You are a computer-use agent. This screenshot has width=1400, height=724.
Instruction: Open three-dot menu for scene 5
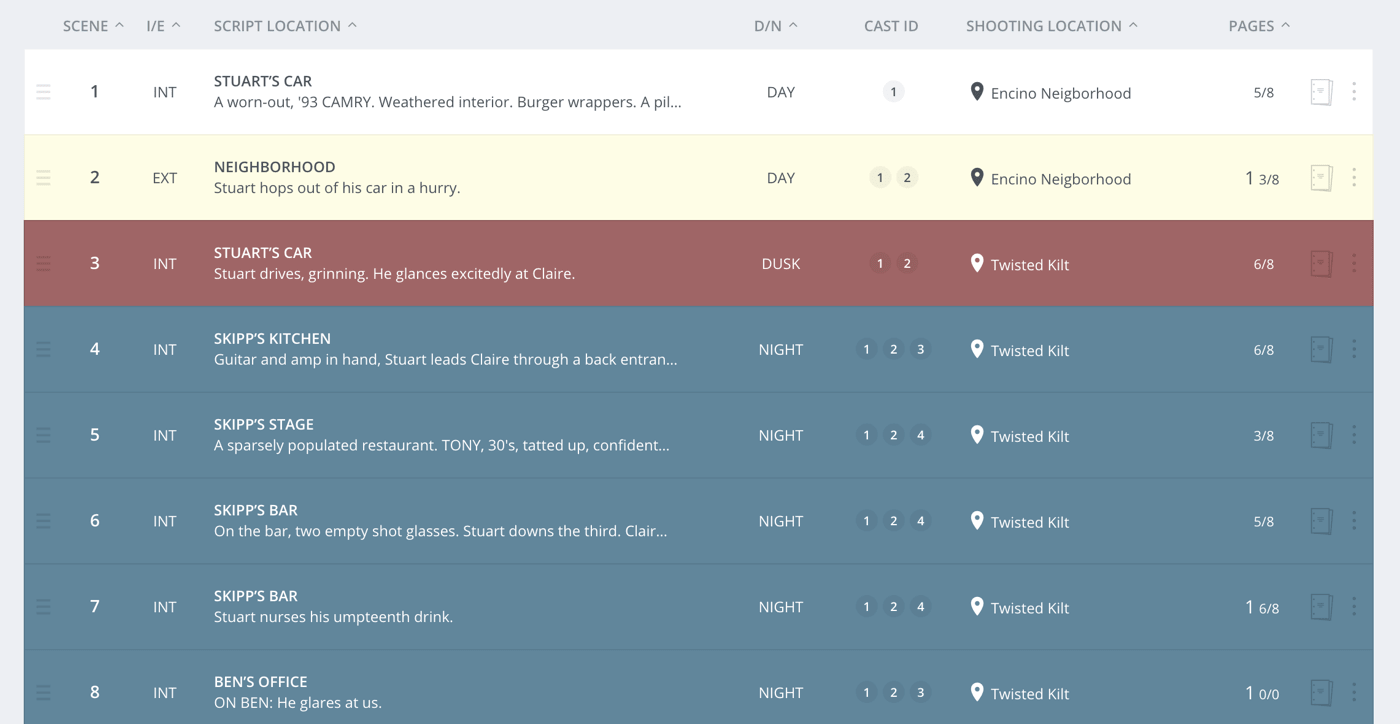[1354, 435]
